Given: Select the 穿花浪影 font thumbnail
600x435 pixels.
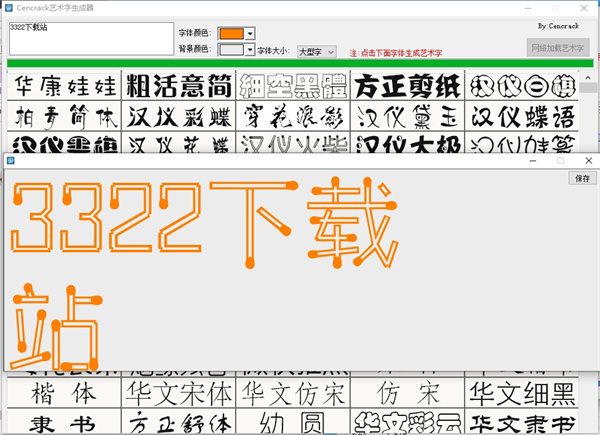Looking at the screenshot, I should point(293,116).
